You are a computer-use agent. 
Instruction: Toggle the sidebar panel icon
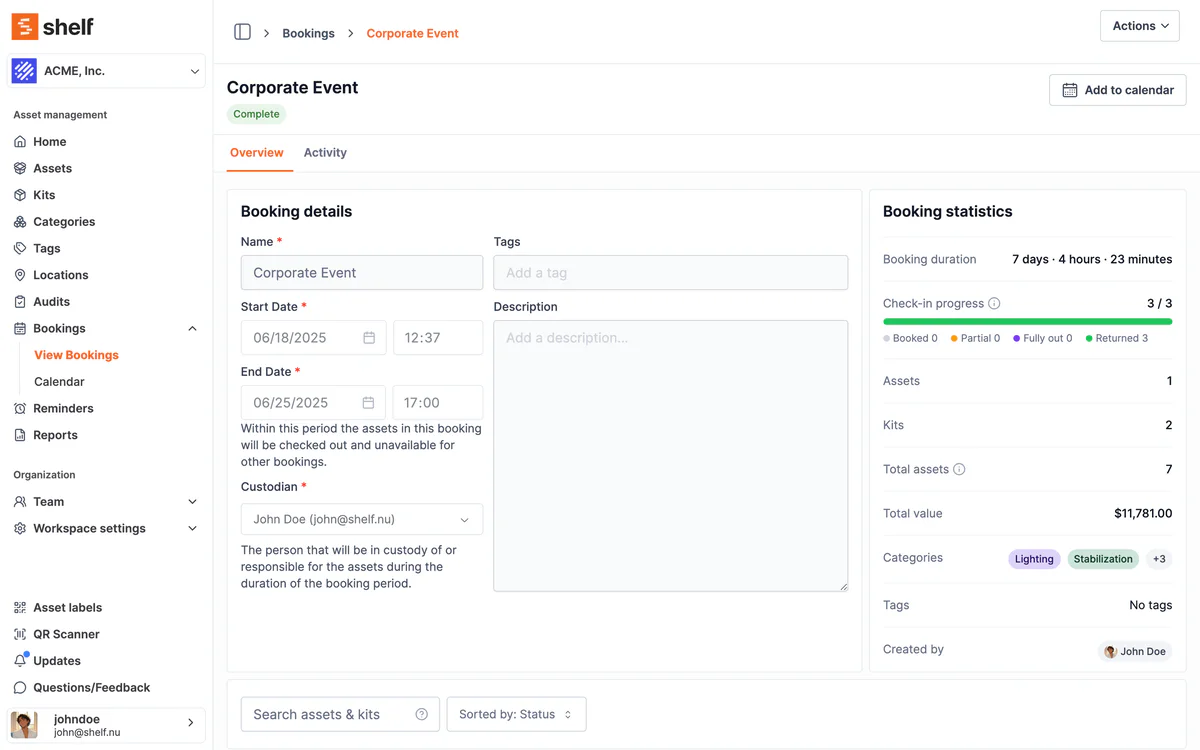coord(242,32)
